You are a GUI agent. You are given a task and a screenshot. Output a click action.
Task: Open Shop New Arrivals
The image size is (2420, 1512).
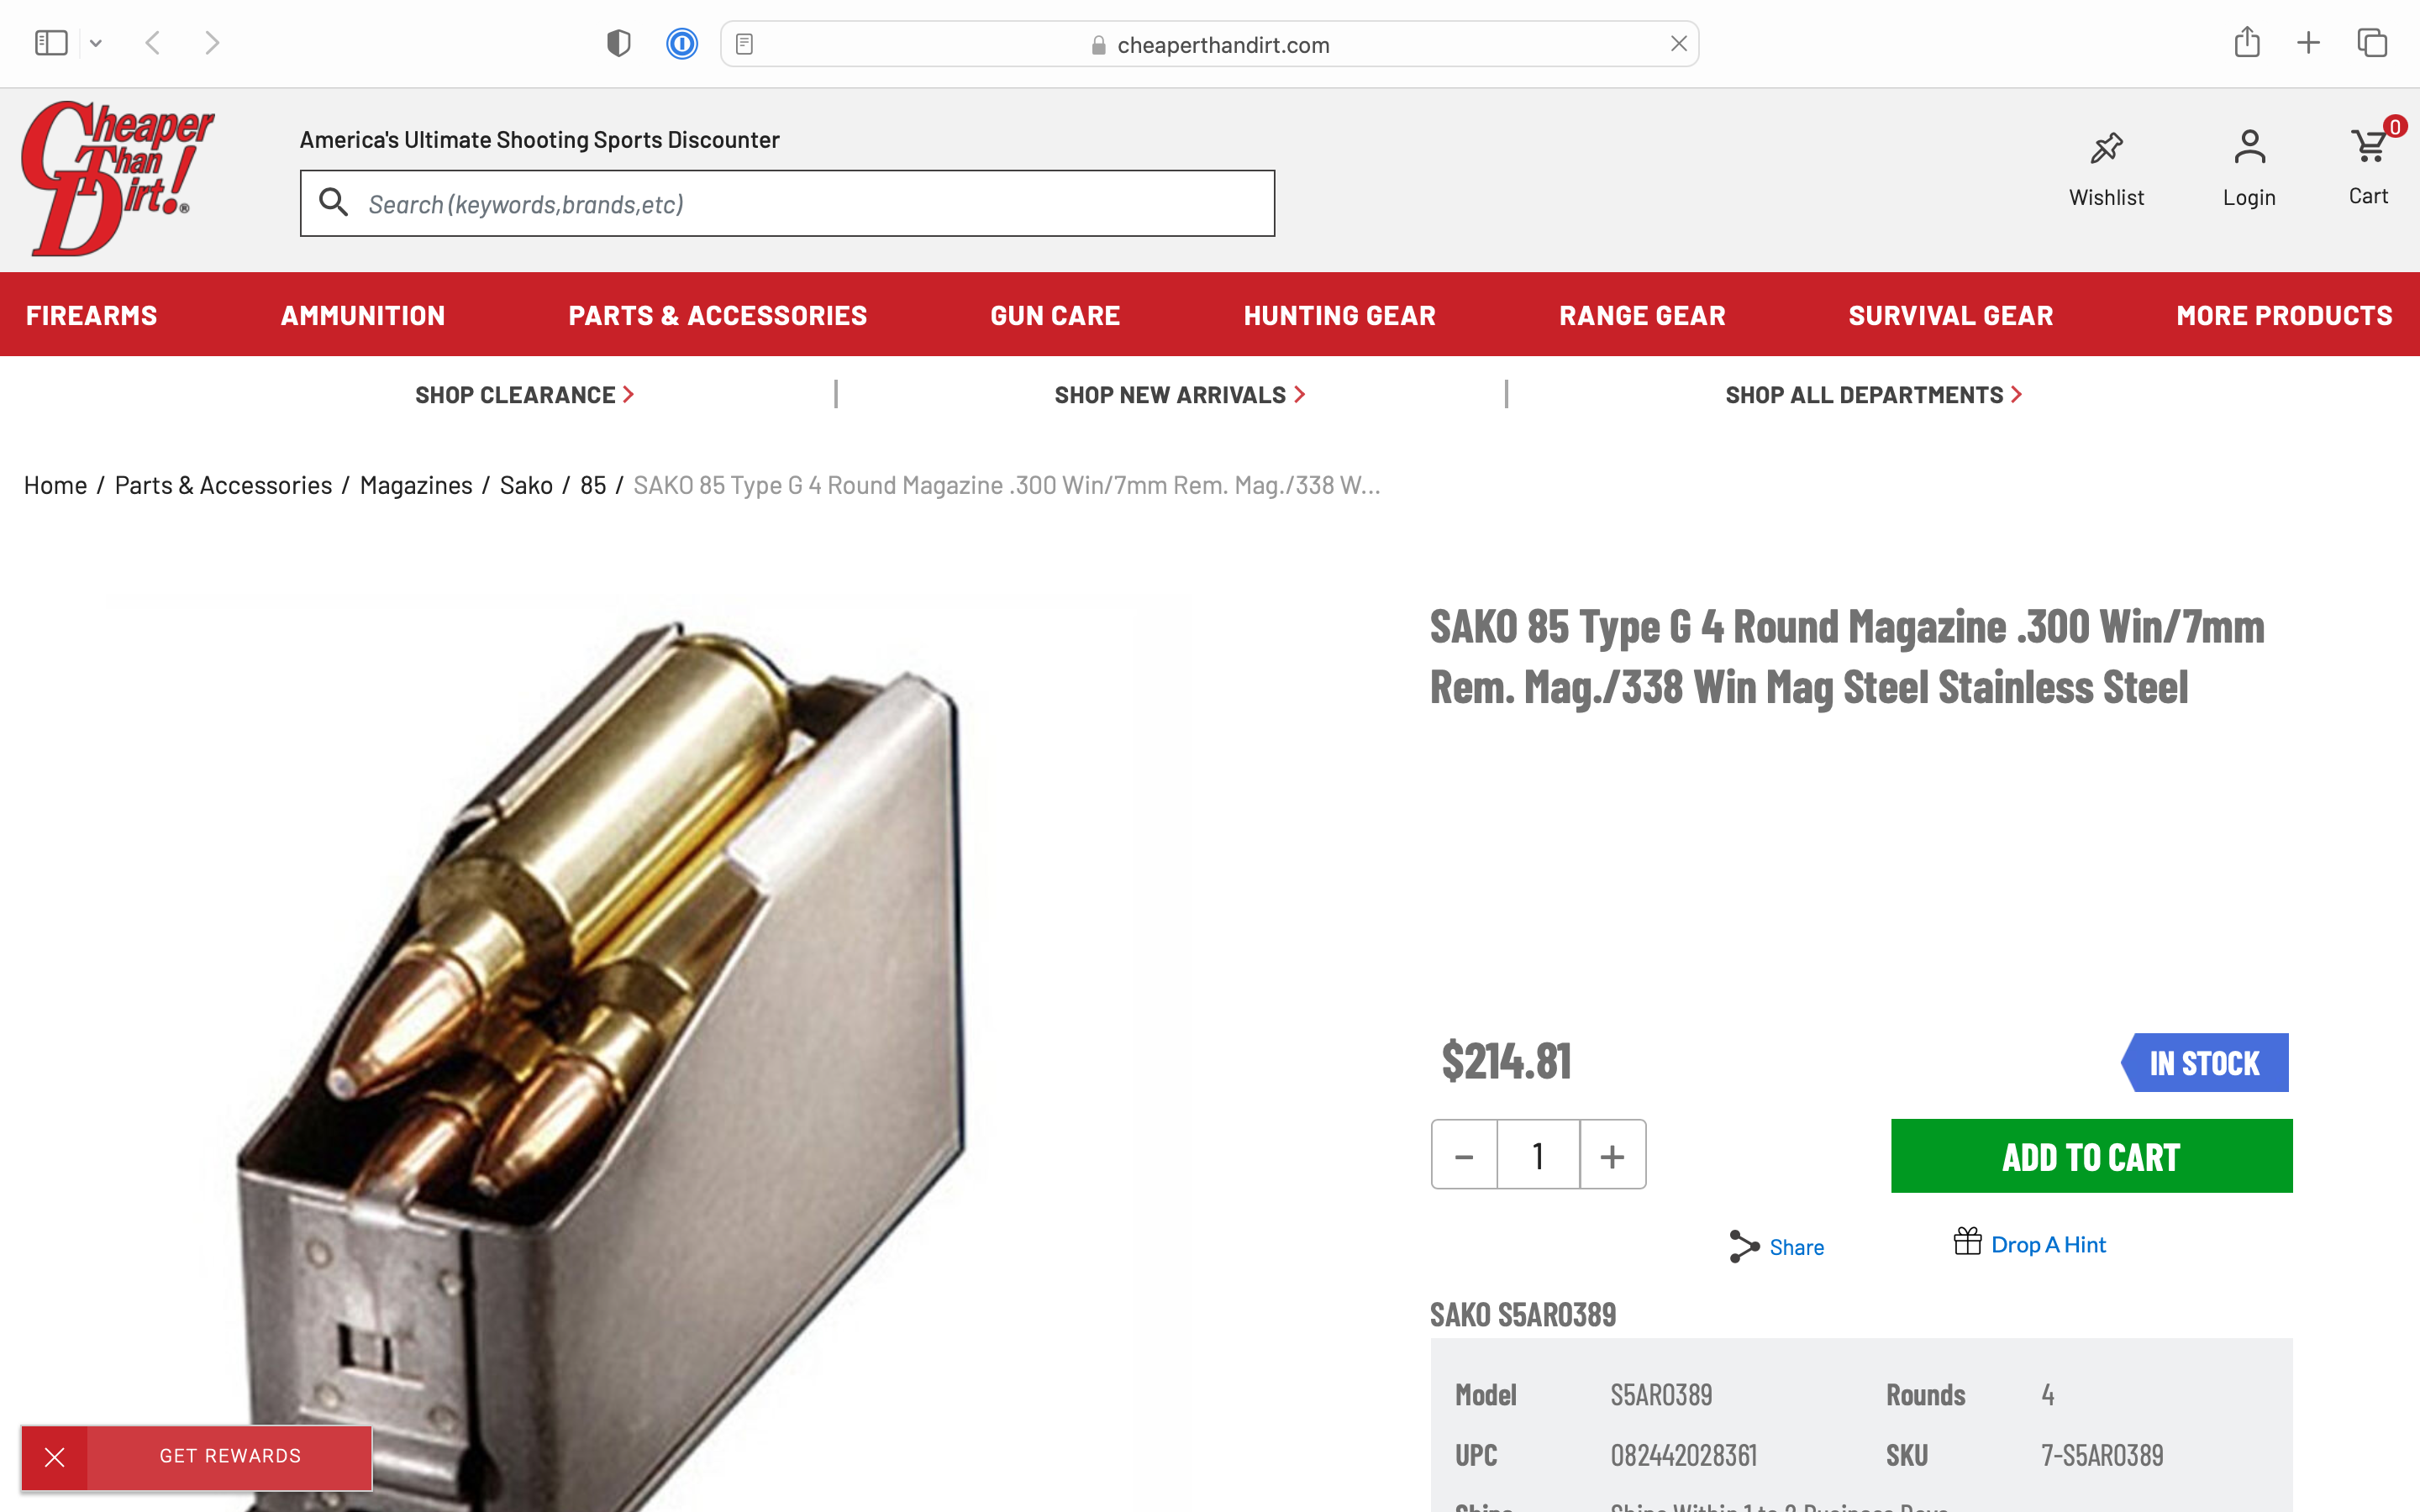[x=1180, y=395]
